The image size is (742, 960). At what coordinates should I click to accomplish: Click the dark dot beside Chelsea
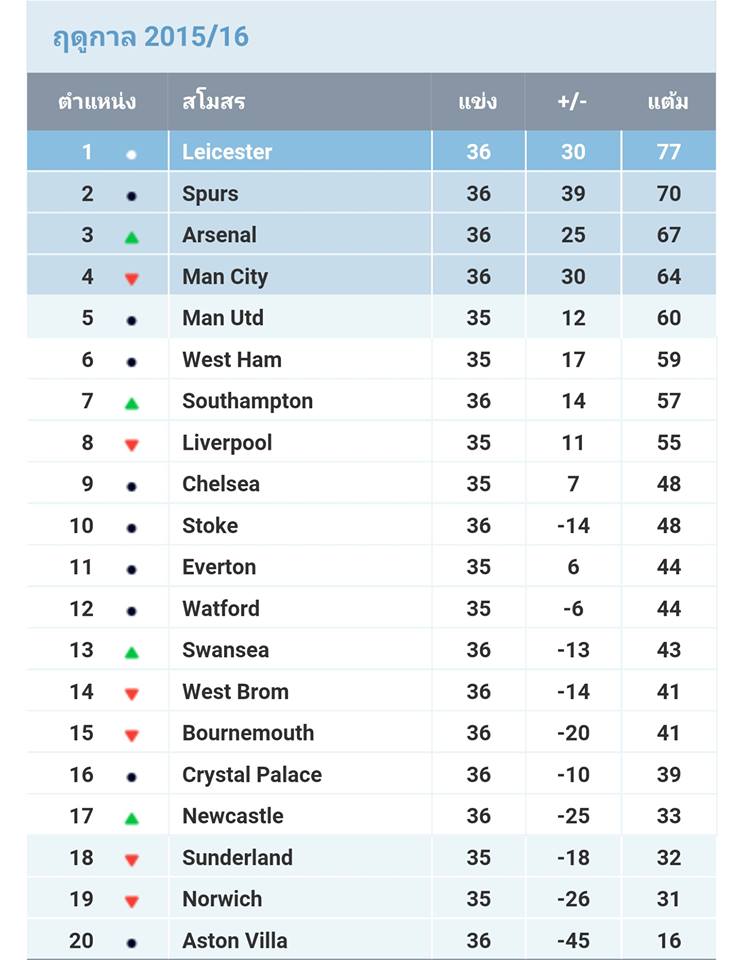coord(131,487)
